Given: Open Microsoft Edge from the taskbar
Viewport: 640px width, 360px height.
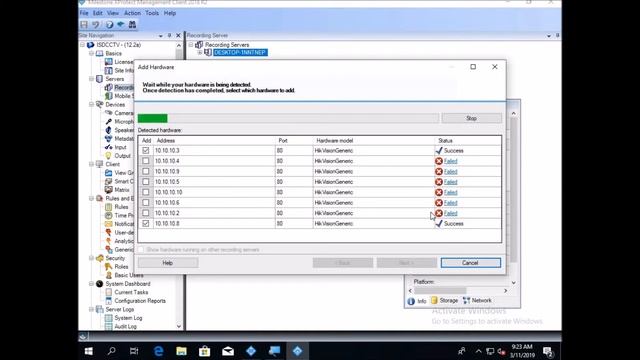Looking at the screenshot, I should click(158, 351).
